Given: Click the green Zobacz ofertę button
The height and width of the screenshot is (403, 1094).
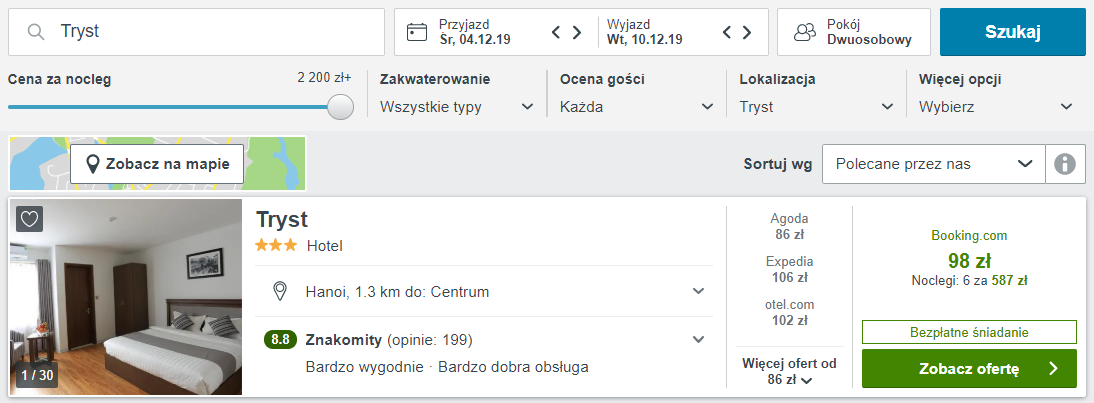Looking at the screenshot, I should point(968,369).
